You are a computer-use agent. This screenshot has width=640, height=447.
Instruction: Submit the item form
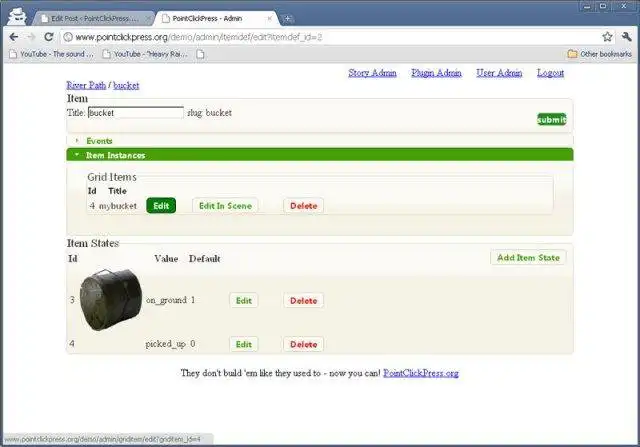[551, 119]
